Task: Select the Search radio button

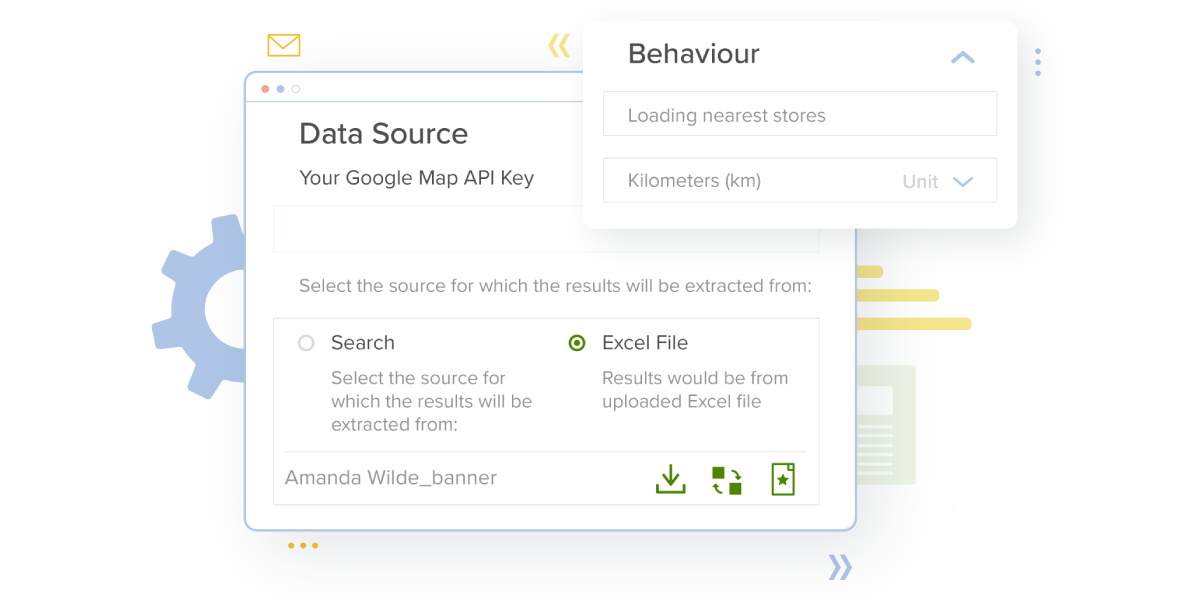Action: [307, 343]
